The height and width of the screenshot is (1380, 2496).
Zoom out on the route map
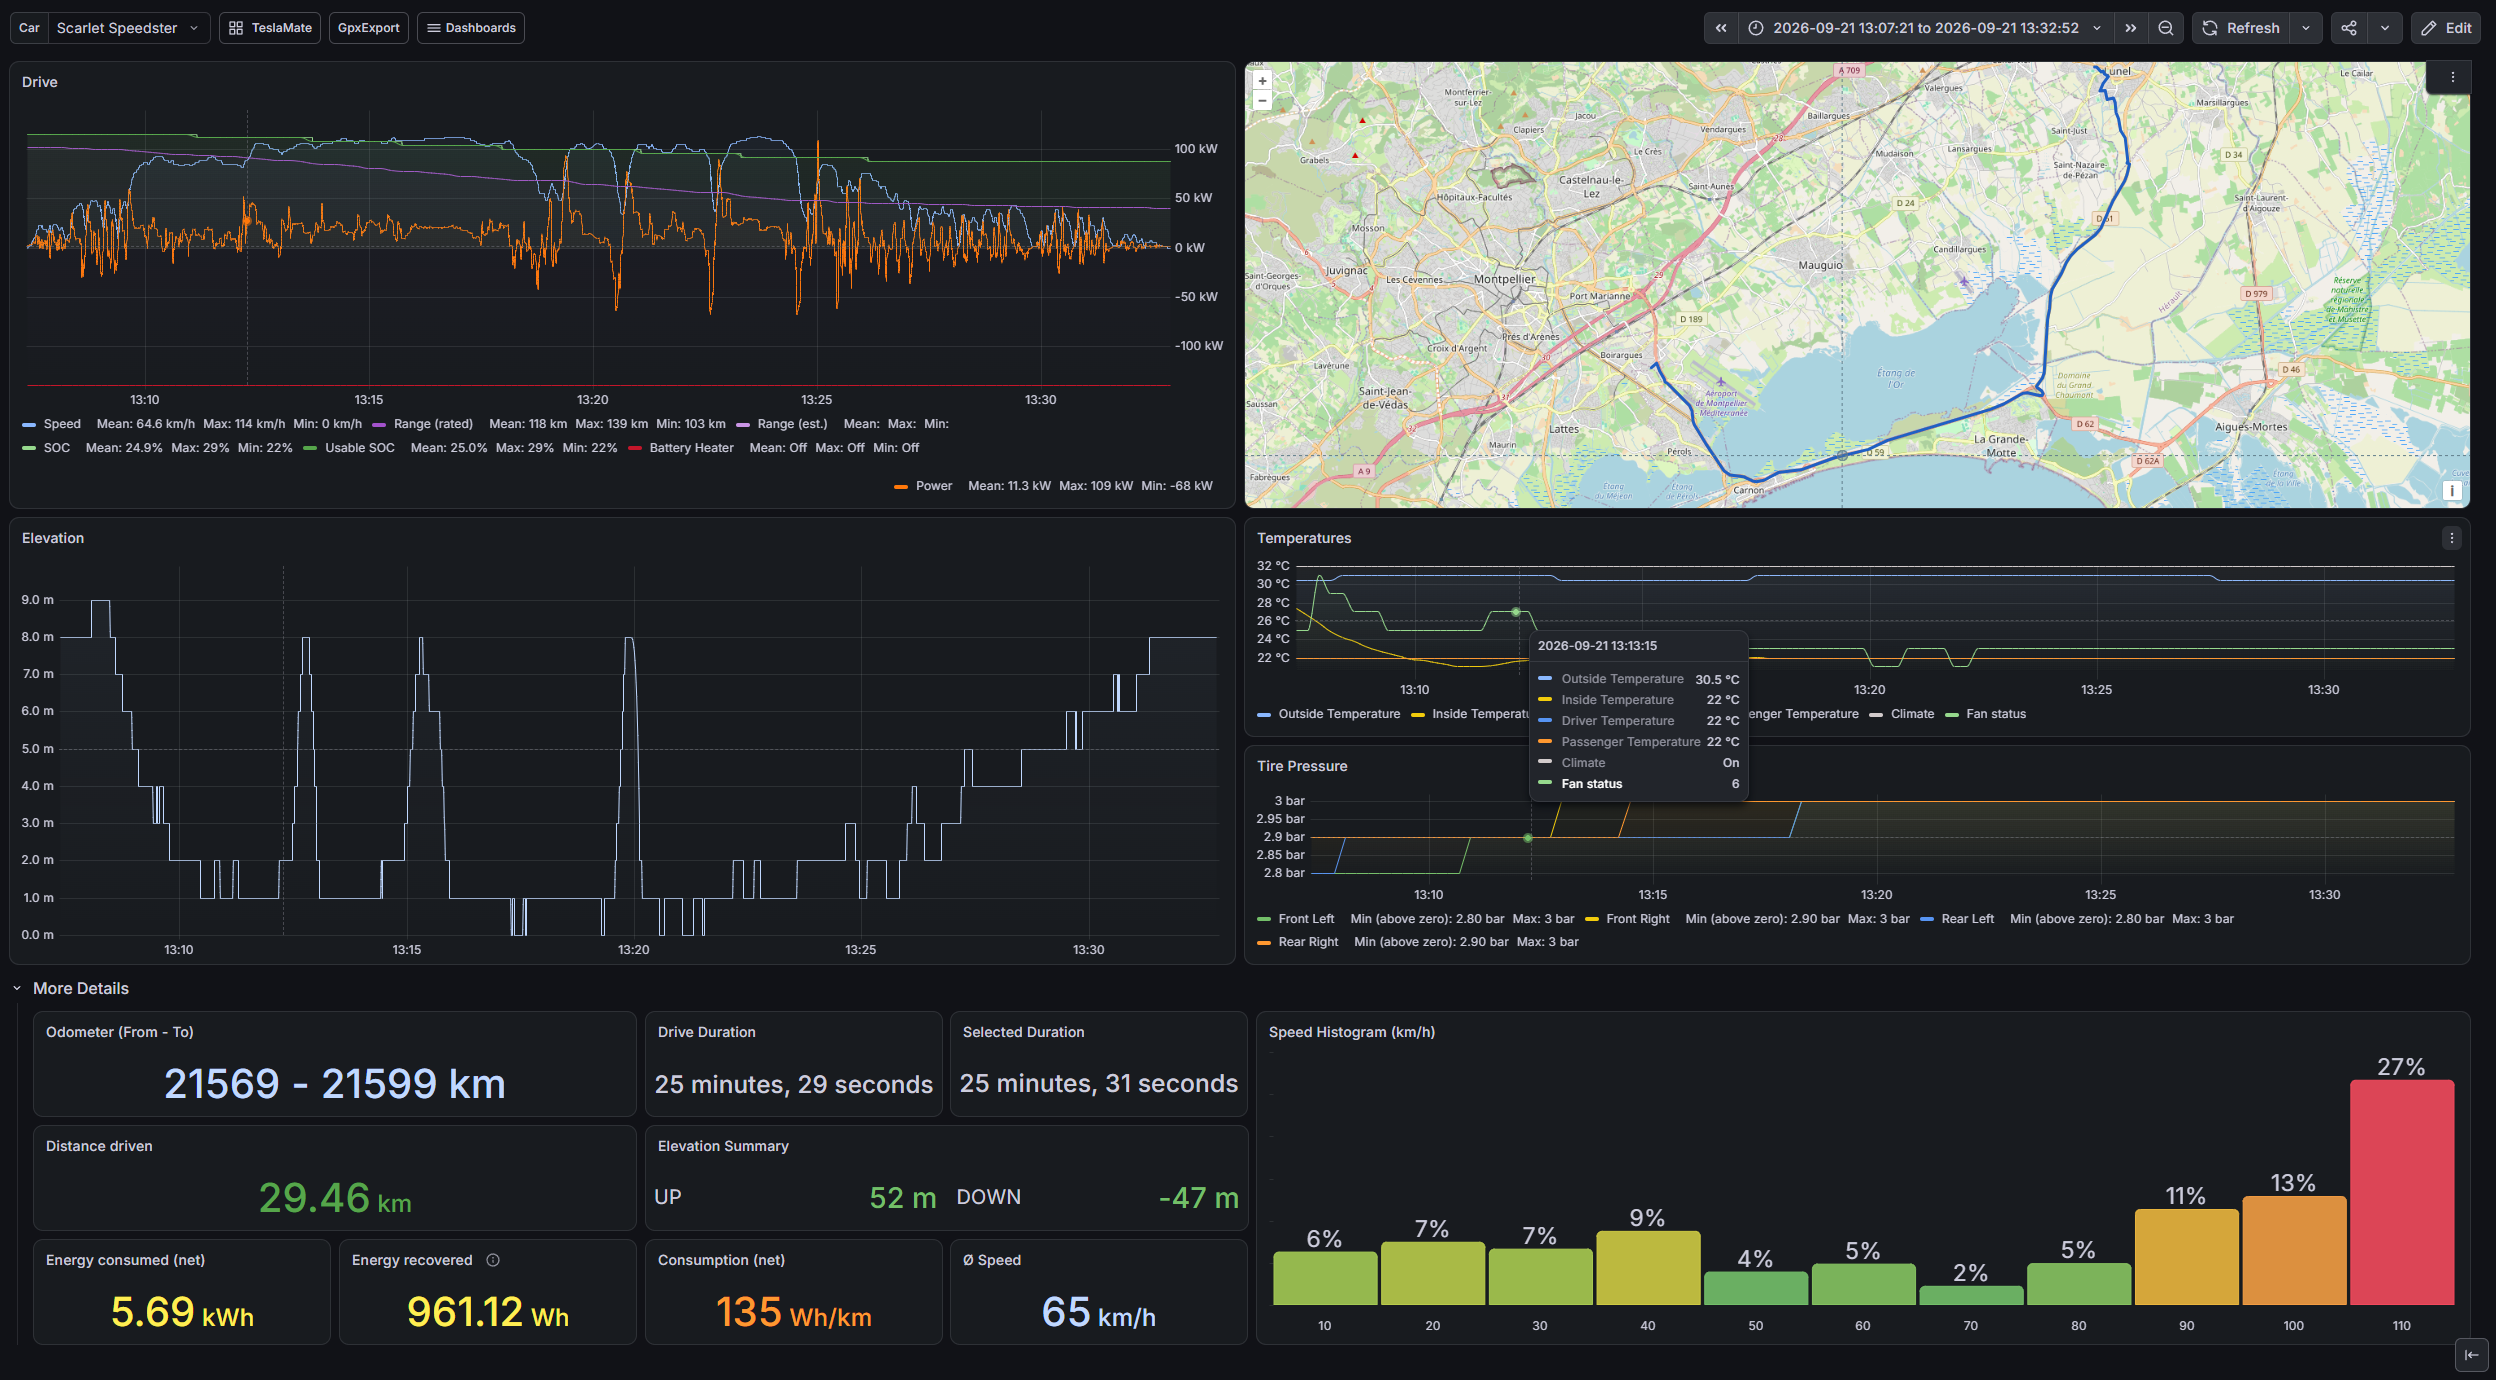click(x=1262, y=100)
